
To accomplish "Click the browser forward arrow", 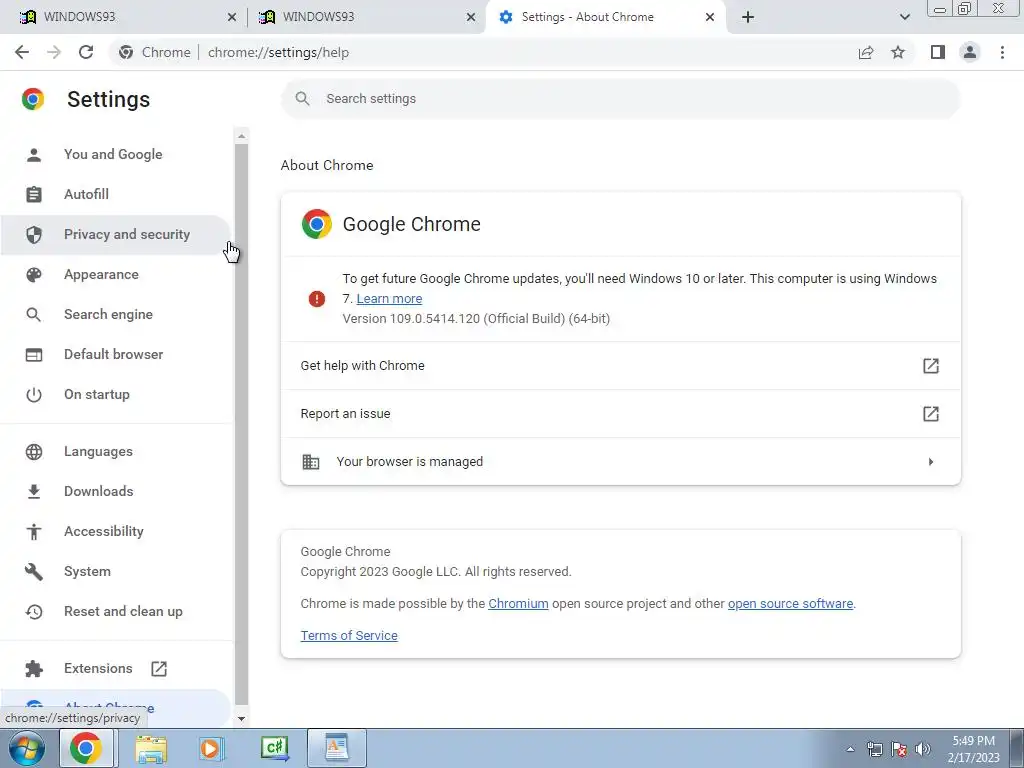I will tap(54, 52).
